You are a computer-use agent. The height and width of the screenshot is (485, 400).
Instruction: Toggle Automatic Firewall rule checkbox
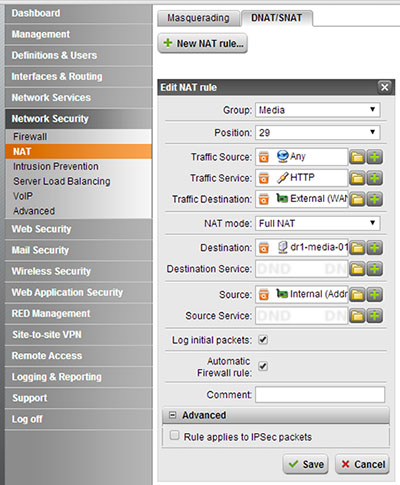(263, 366)
